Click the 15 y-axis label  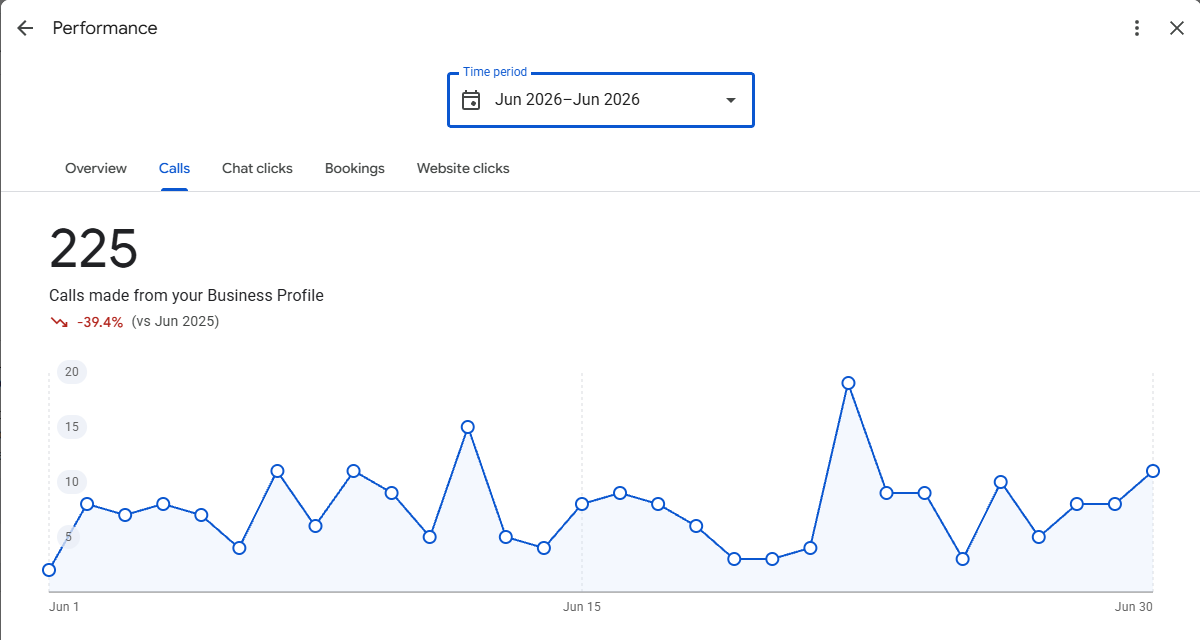tap(72, 427)
